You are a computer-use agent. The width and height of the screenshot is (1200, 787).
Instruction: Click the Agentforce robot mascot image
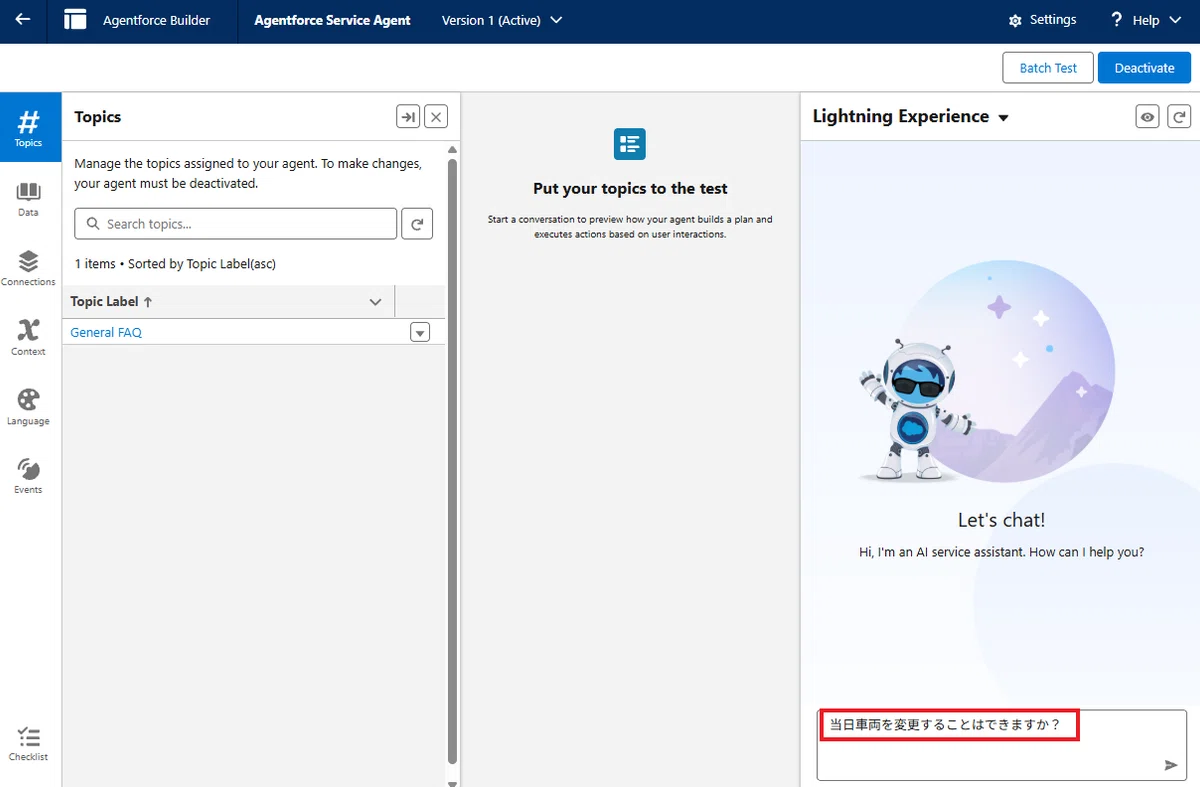coord(913,411)
